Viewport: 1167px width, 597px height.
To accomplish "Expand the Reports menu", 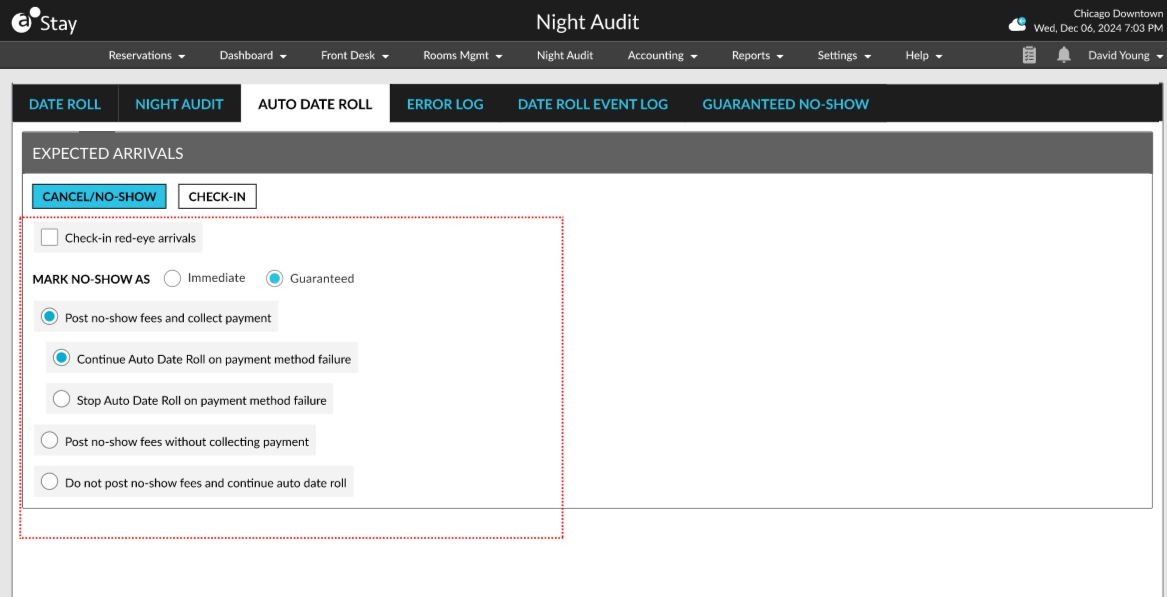I will point(758,55).
